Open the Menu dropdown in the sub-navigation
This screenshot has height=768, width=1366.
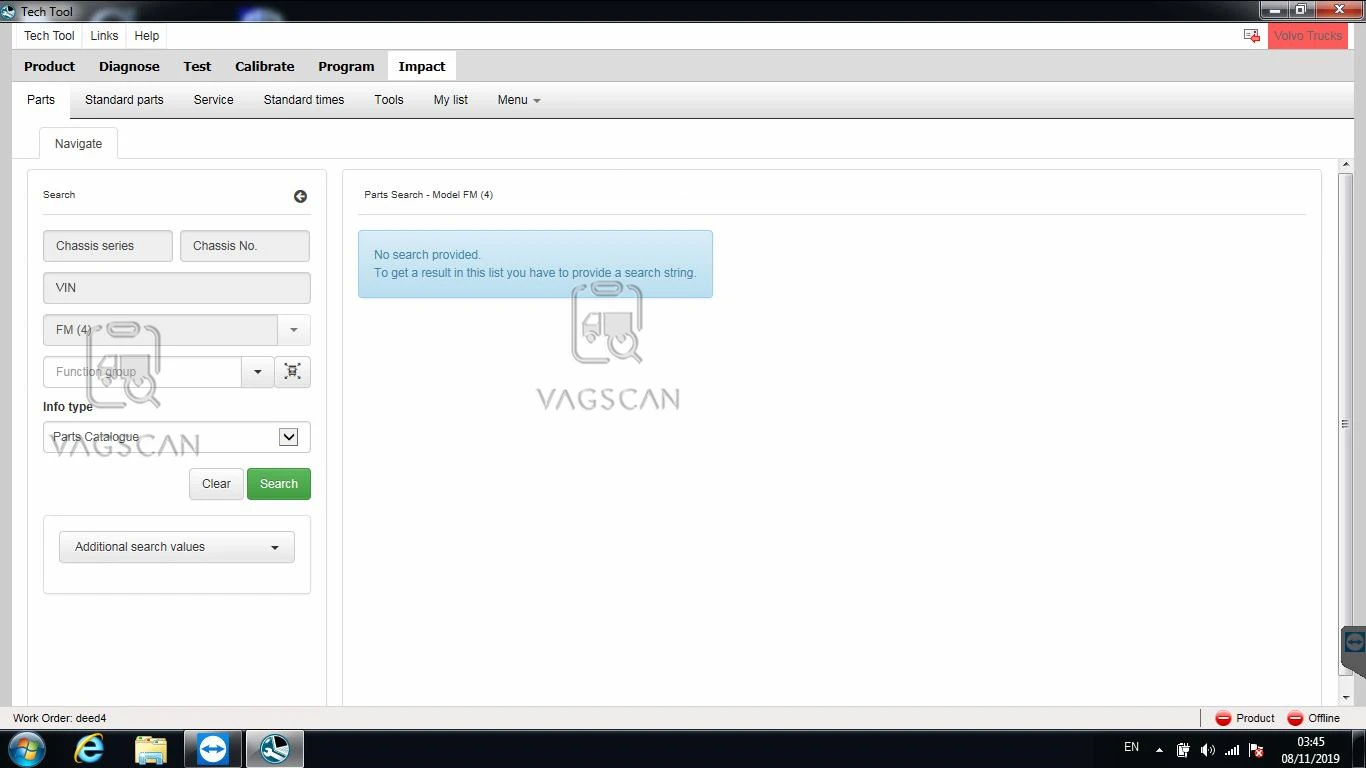point(519,100)
